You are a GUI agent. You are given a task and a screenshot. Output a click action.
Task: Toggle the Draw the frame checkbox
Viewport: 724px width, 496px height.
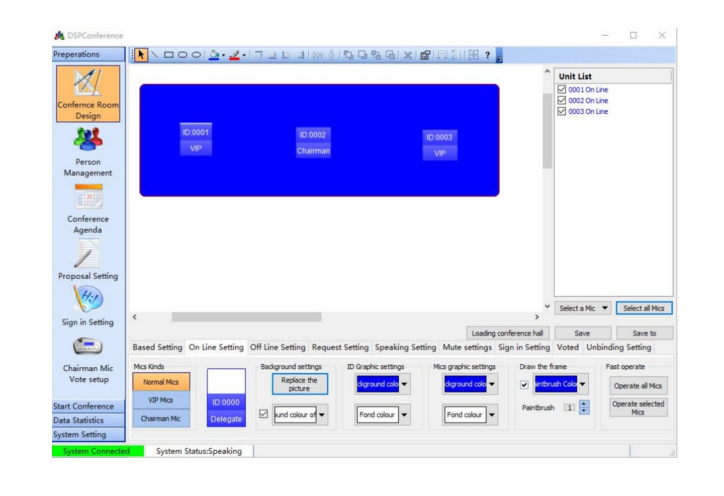[x=524, y=386]
